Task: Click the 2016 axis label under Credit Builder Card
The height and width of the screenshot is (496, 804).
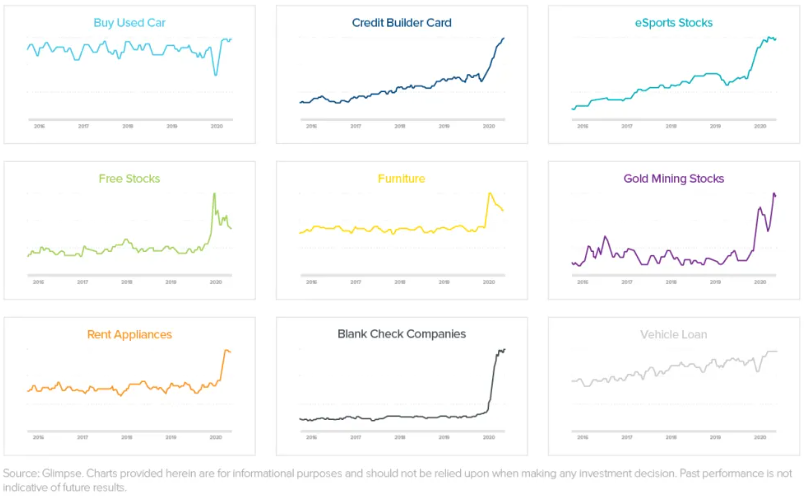Action: coord(311,127)
